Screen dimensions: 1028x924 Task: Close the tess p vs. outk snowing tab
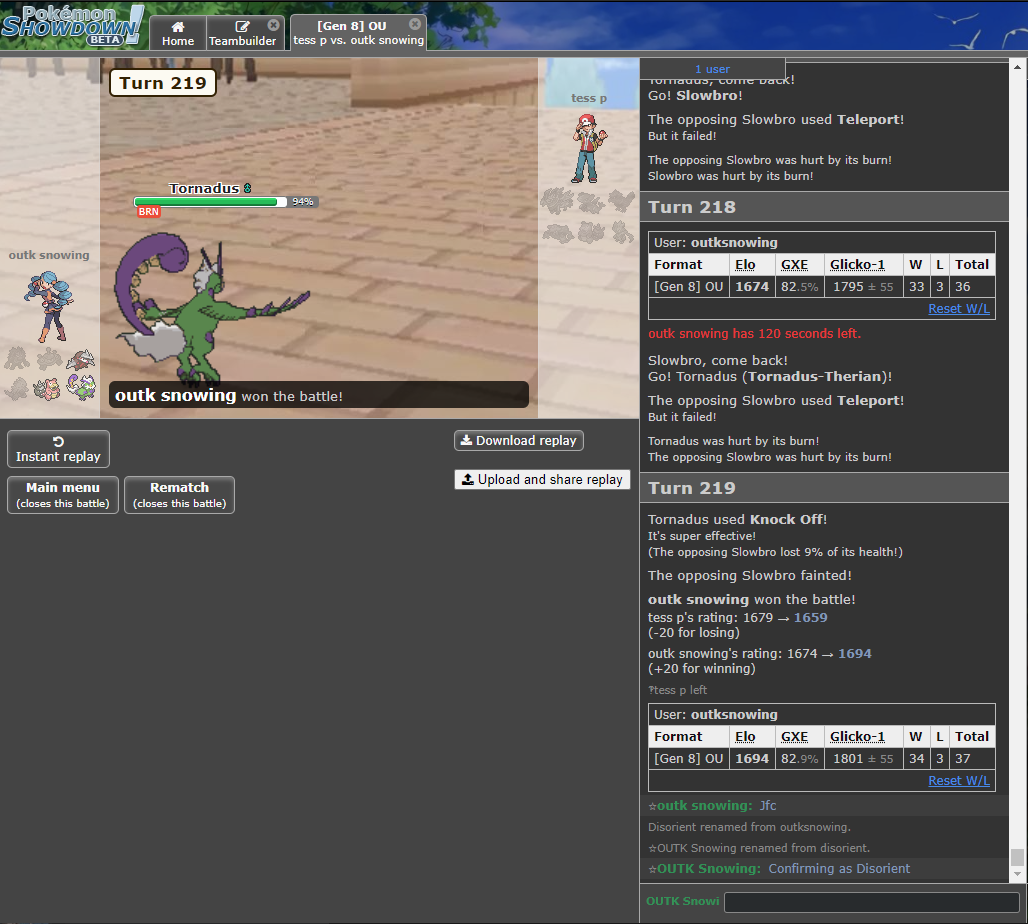[x=415, y=24]
